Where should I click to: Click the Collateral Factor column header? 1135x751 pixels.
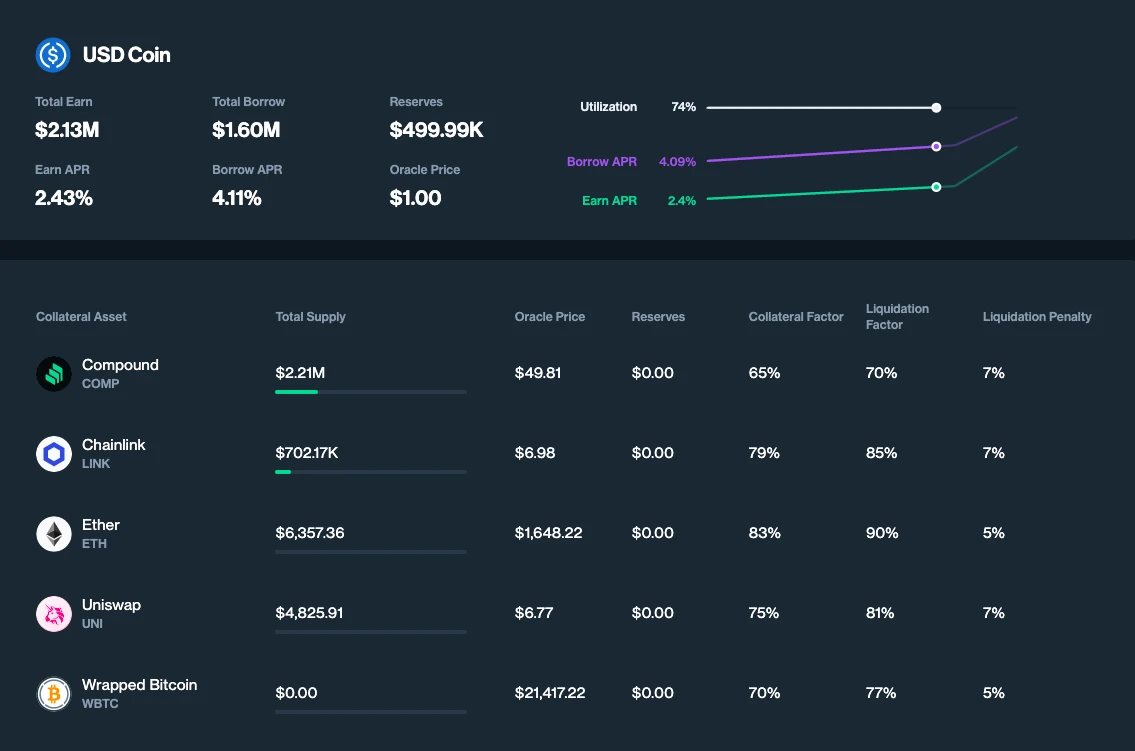pyautogui.click(x=796, y=317)
